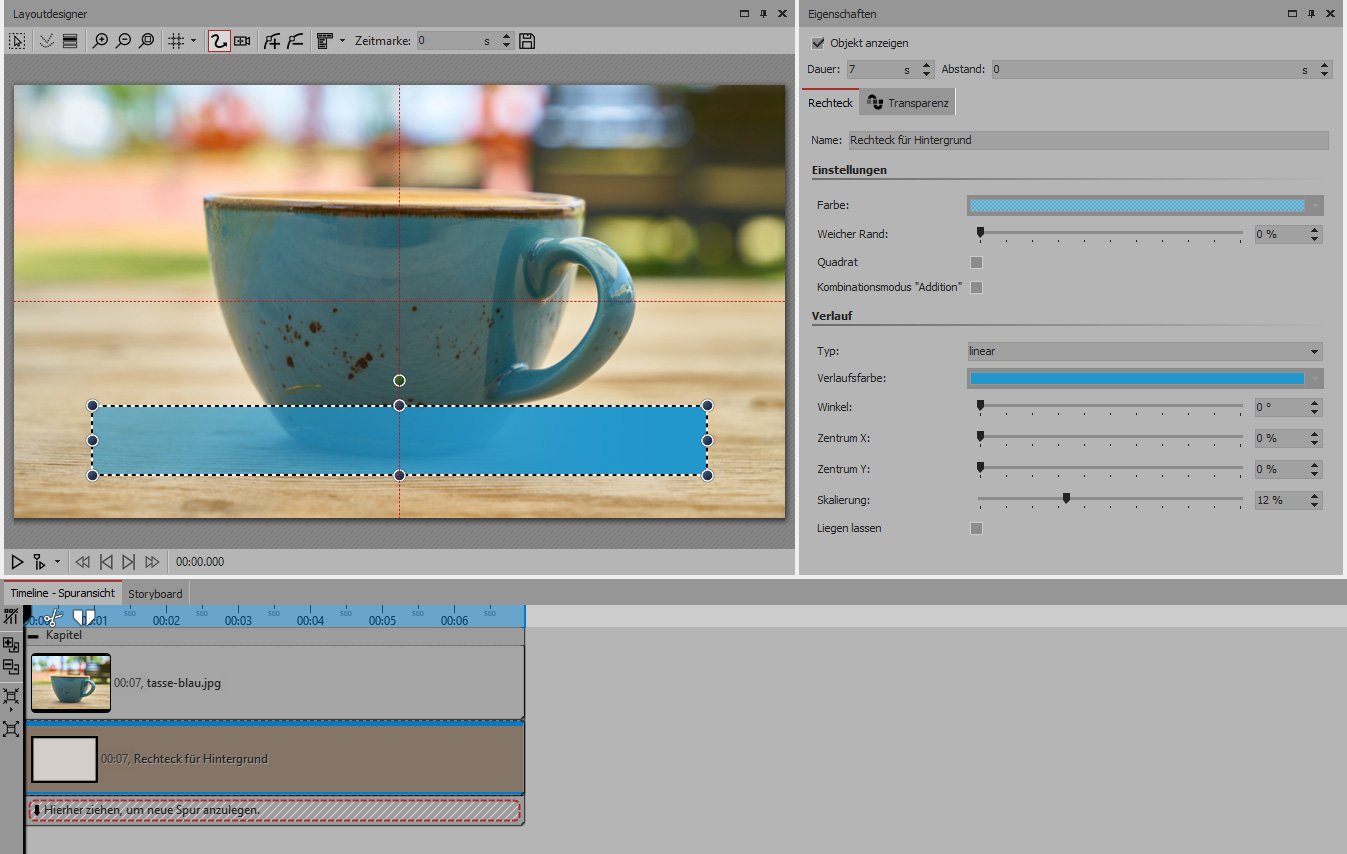
Task: Click the tasse-blau.jpg thumbnail in timeline
Action: pos(71,683)
